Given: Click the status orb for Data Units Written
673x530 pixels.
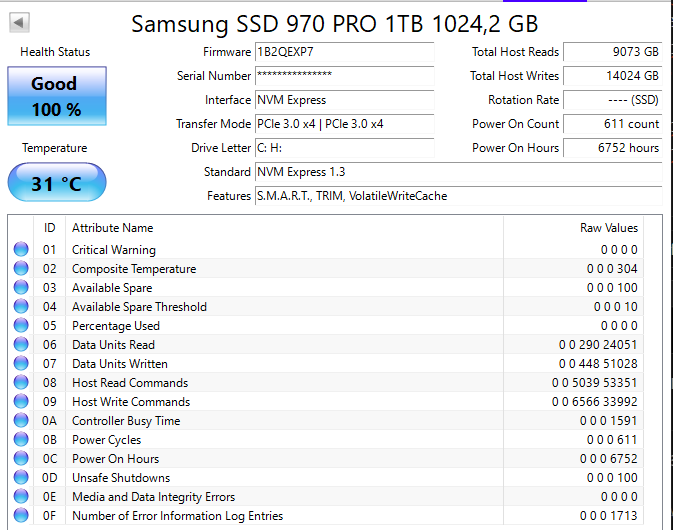Looking at the screenshot, I should [x=21, y=363].
